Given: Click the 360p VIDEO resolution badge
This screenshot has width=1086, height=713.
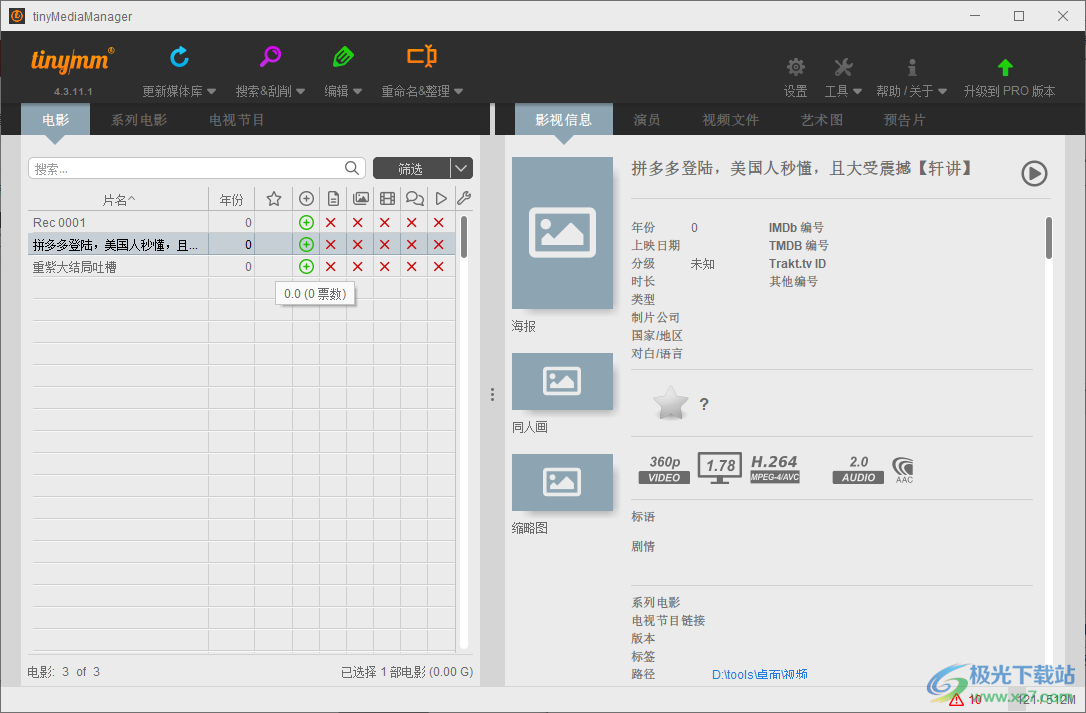Looking at the screenshot, I should click(664, 469).
